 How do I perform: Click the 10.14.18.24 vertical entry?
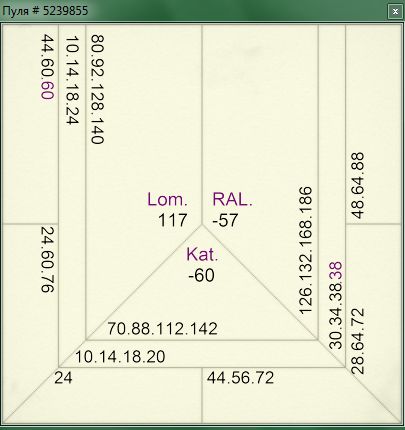click(x=72, y=80)
